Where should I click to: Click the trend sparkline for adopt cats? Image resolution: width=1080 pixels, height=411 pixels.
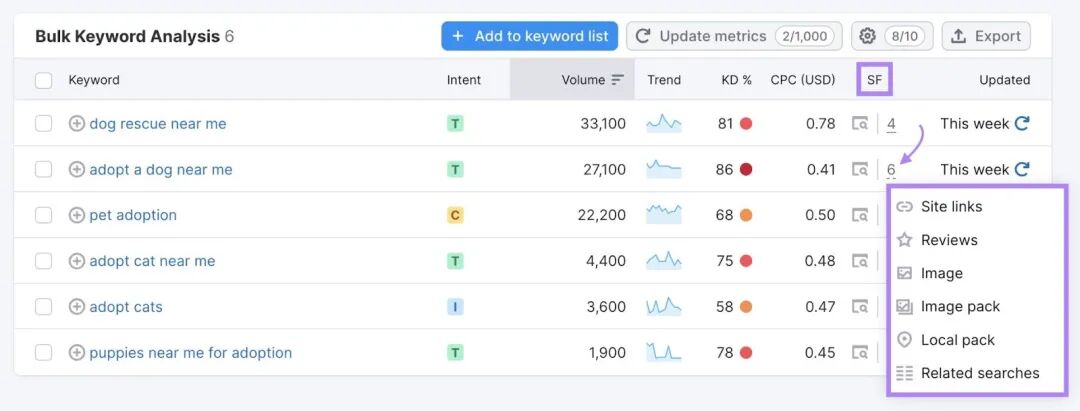[664, 307]
